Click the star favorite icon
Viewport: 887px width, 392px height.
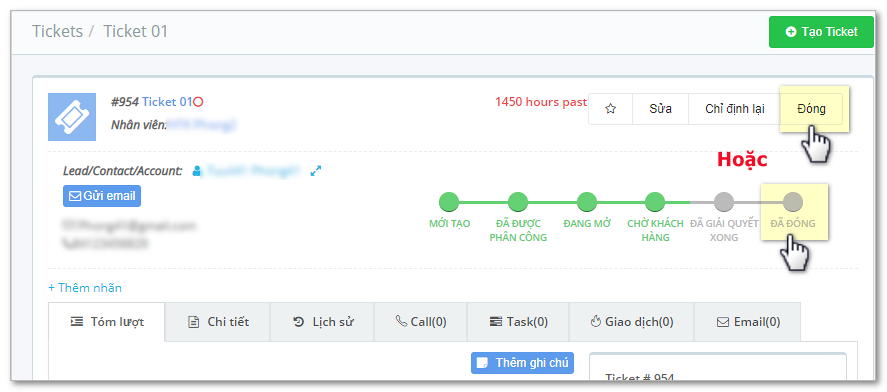click(610, 109)
